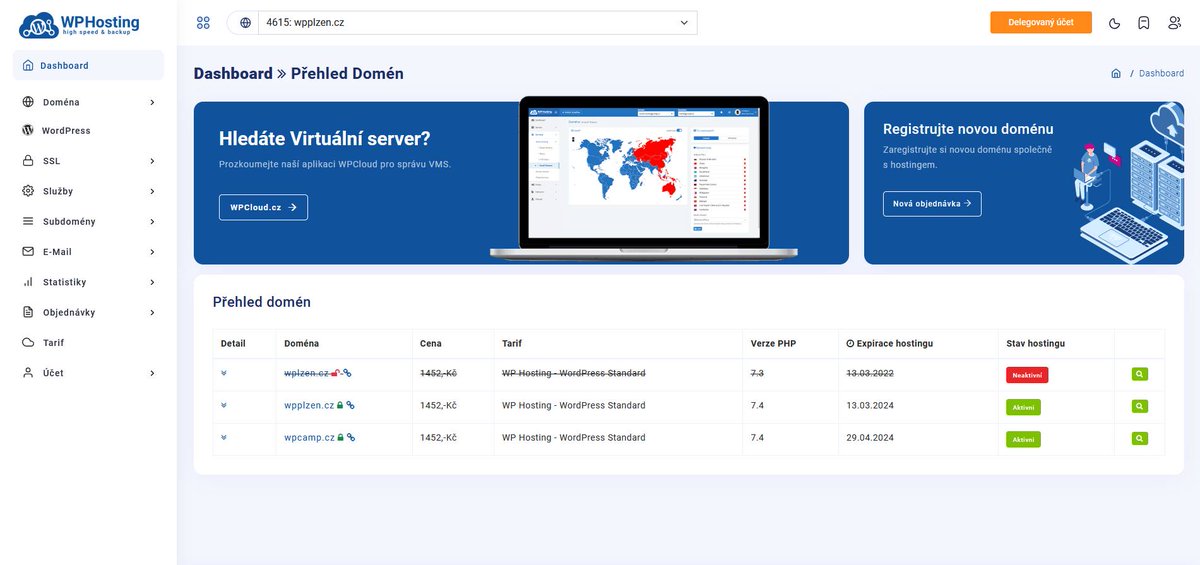The image size is (1200, 565).
Task: Click the Aktivní badge for wpcamp.cz
Action: [1023, 439]
